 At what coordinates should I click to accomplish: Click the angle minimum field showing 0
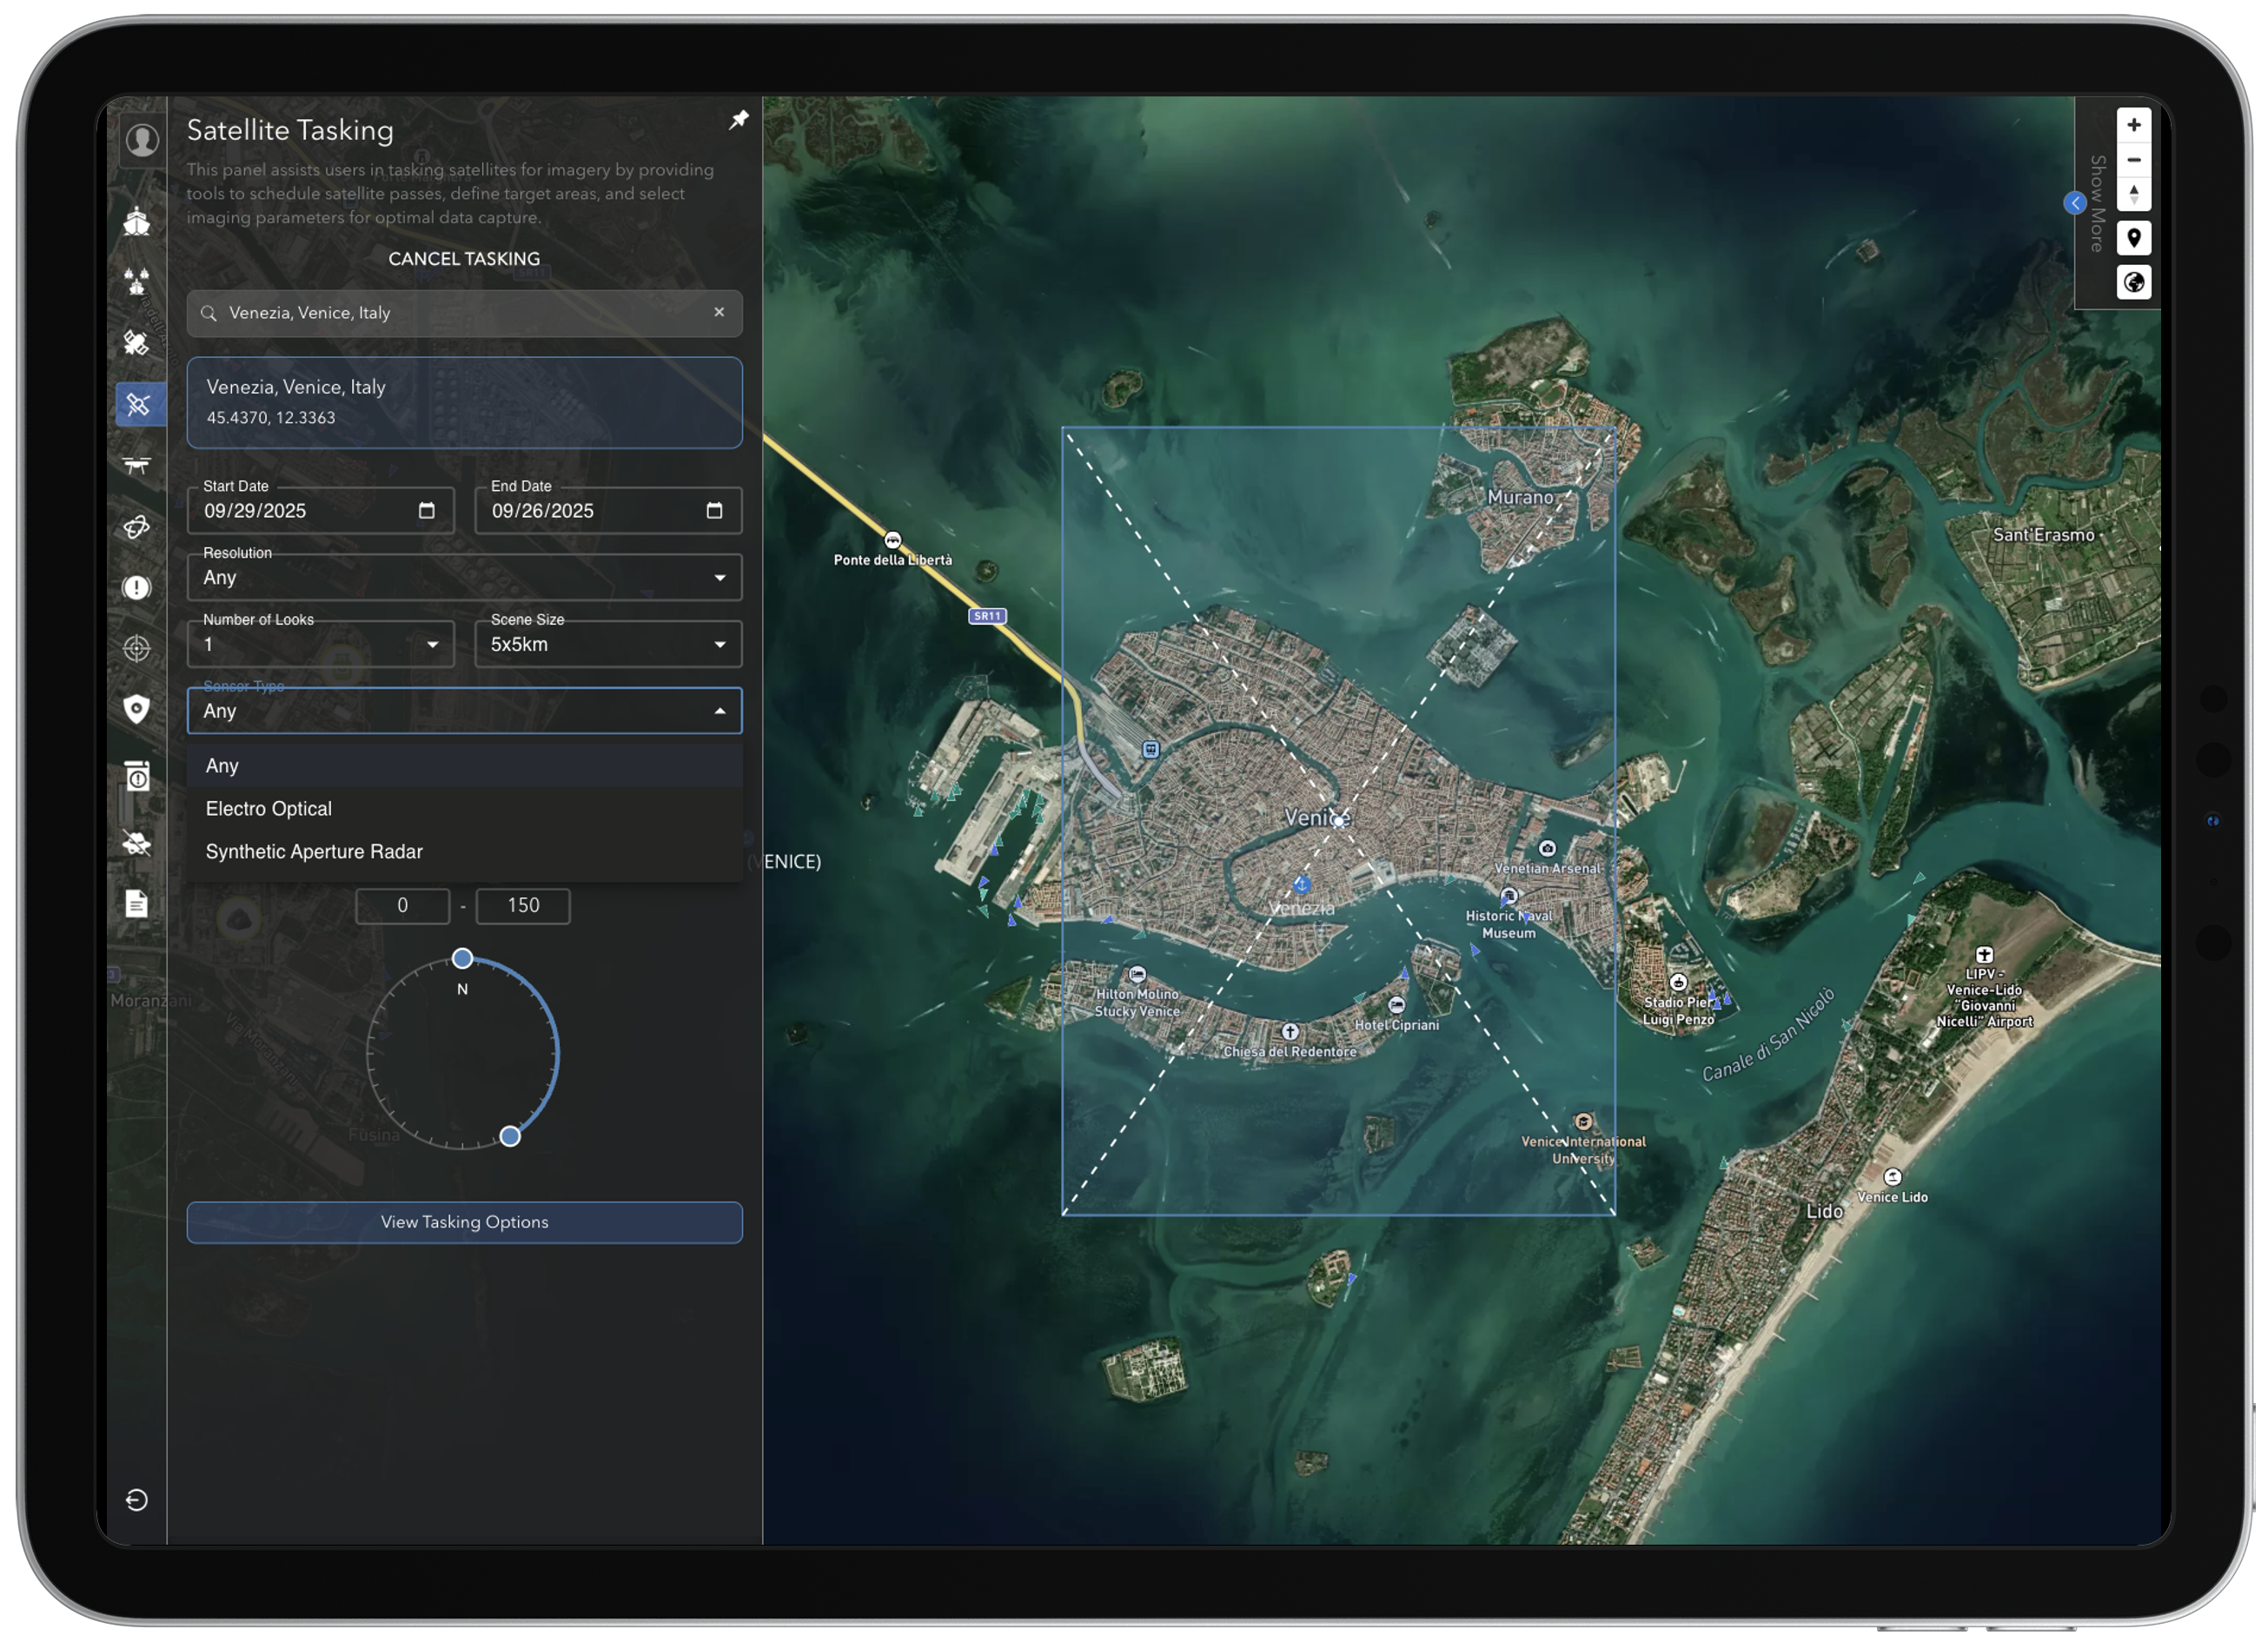[403, 906]
